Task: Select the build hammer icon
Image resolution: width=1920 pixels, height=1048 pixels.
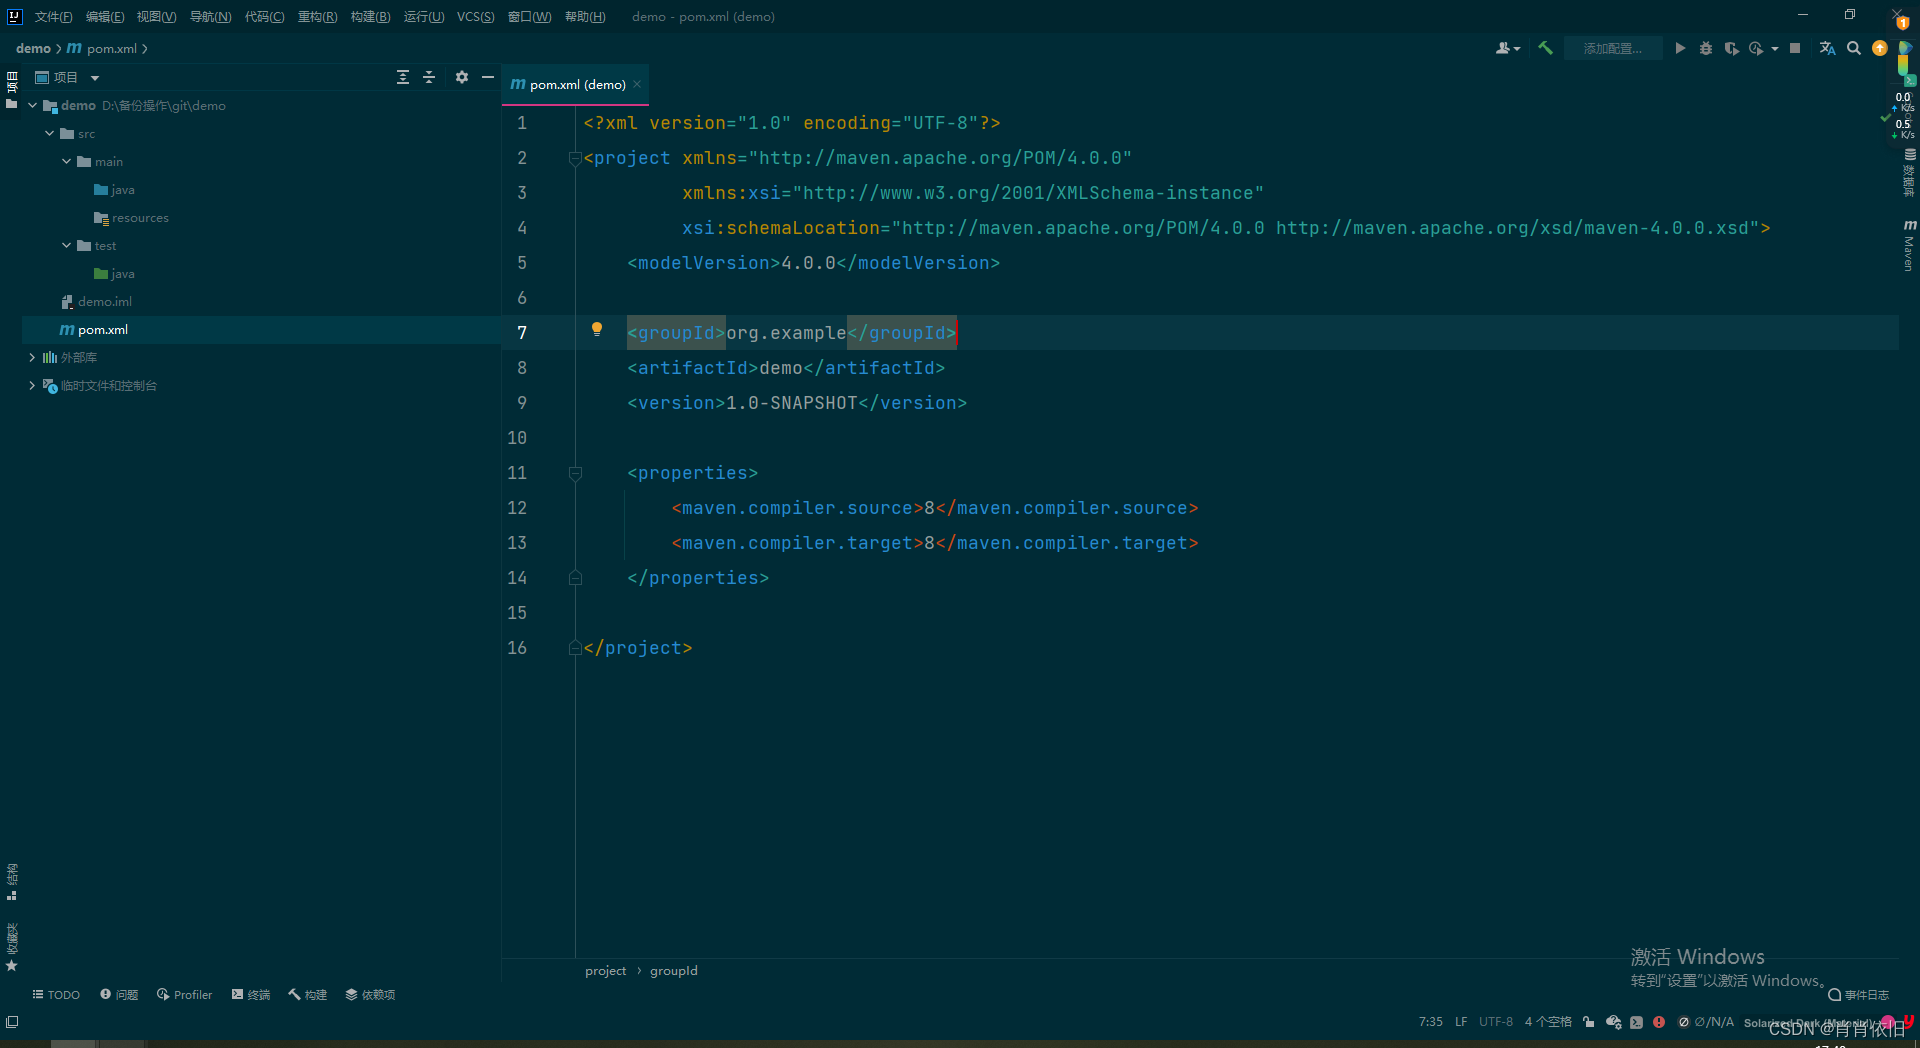Action: [1545, 48]
